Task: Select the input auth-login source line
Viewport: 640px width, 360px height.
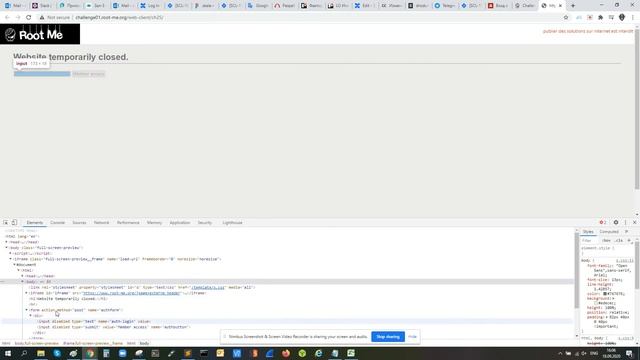Action: click(94, 321)
